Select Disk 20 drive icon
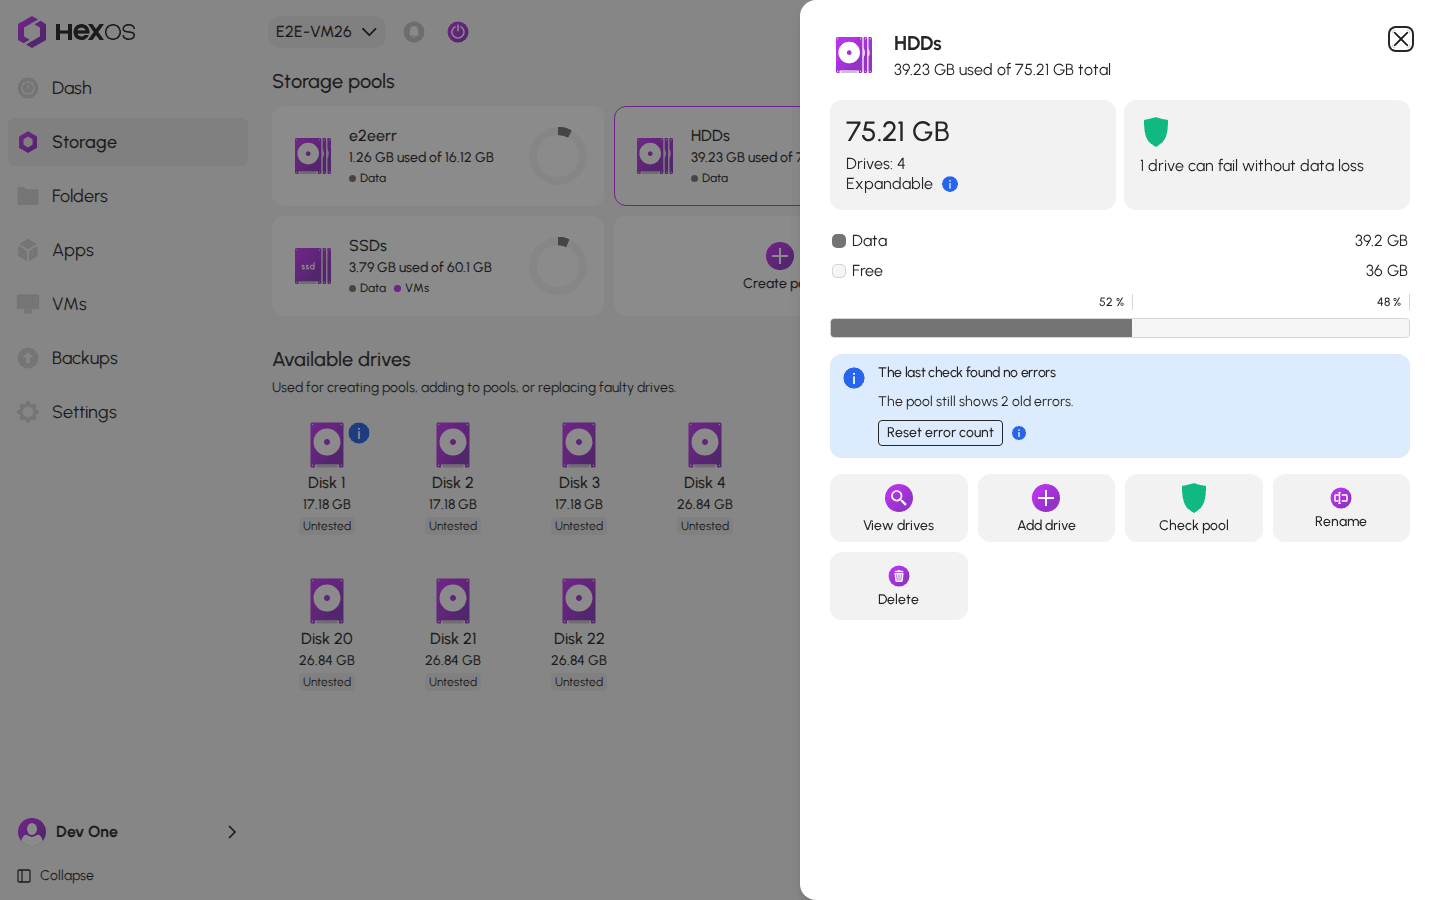 point(327,601)
